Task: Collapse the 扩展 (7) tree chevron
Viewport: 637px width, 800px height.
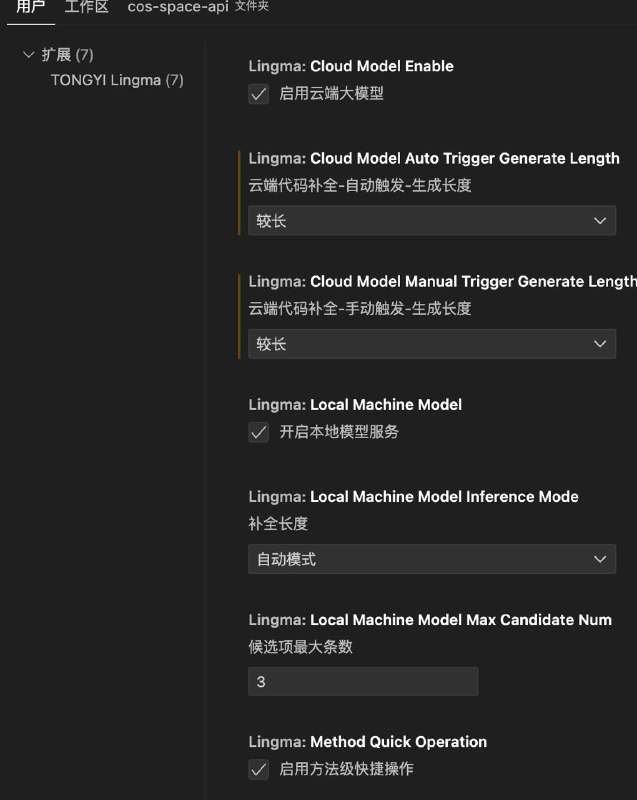Action: (x=28, y=55)
